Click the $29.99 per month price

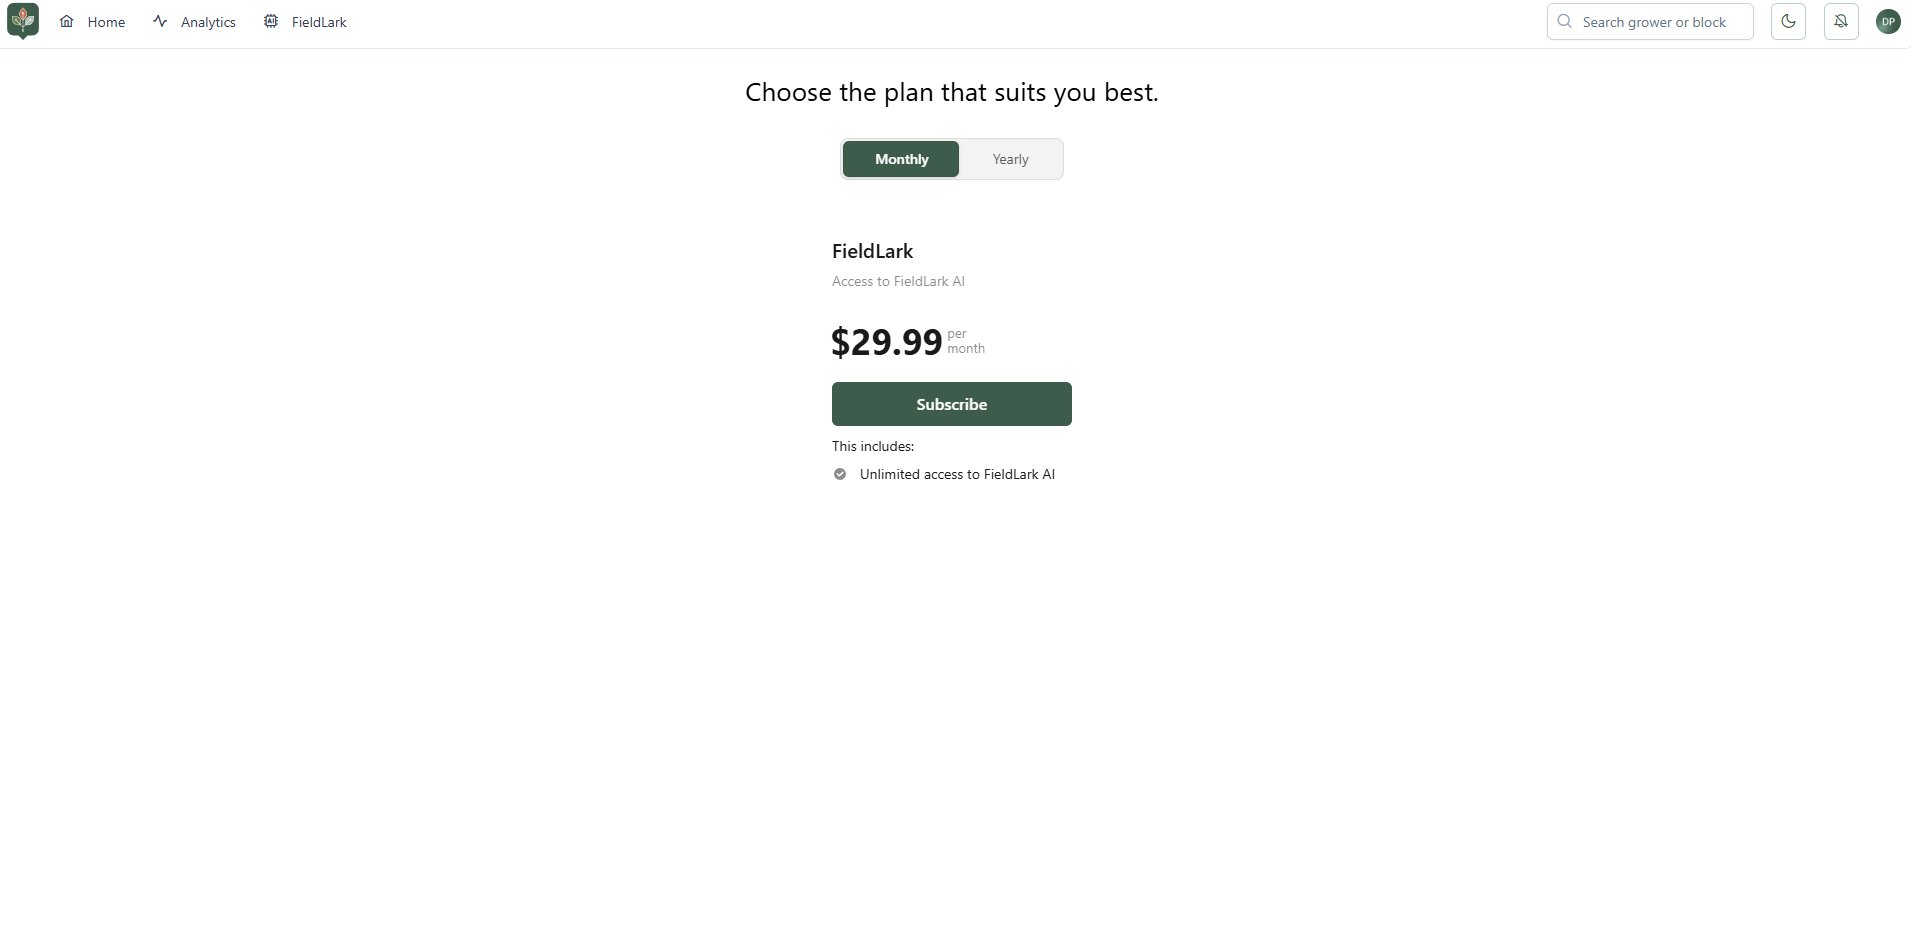pyautogui.click(x=887, y=341)
